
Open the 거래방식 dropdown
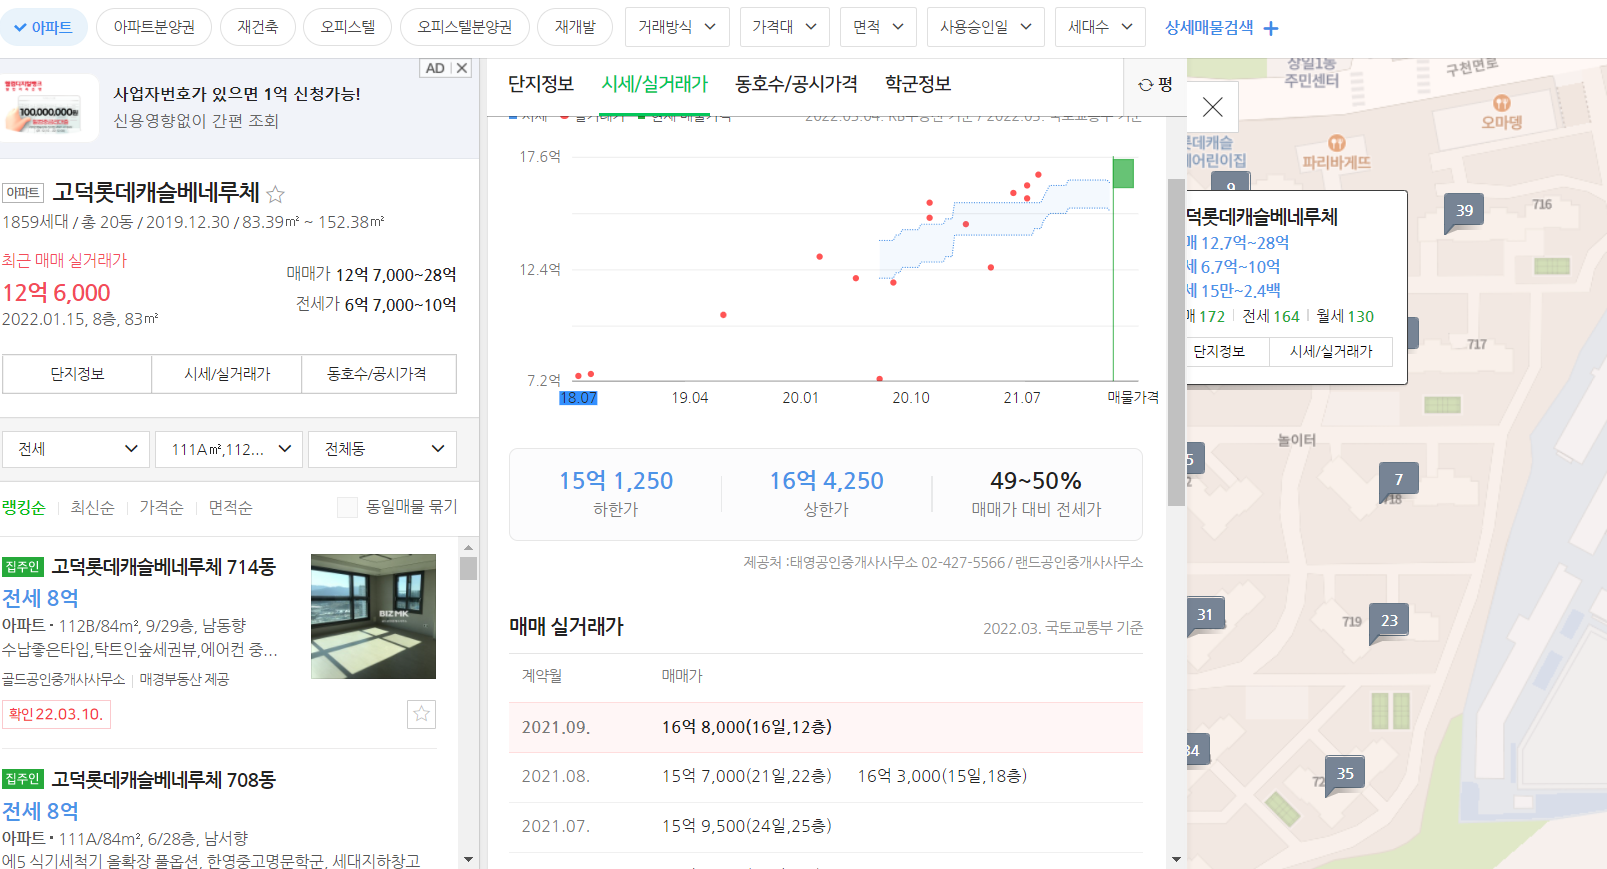(x=677, y=27)
